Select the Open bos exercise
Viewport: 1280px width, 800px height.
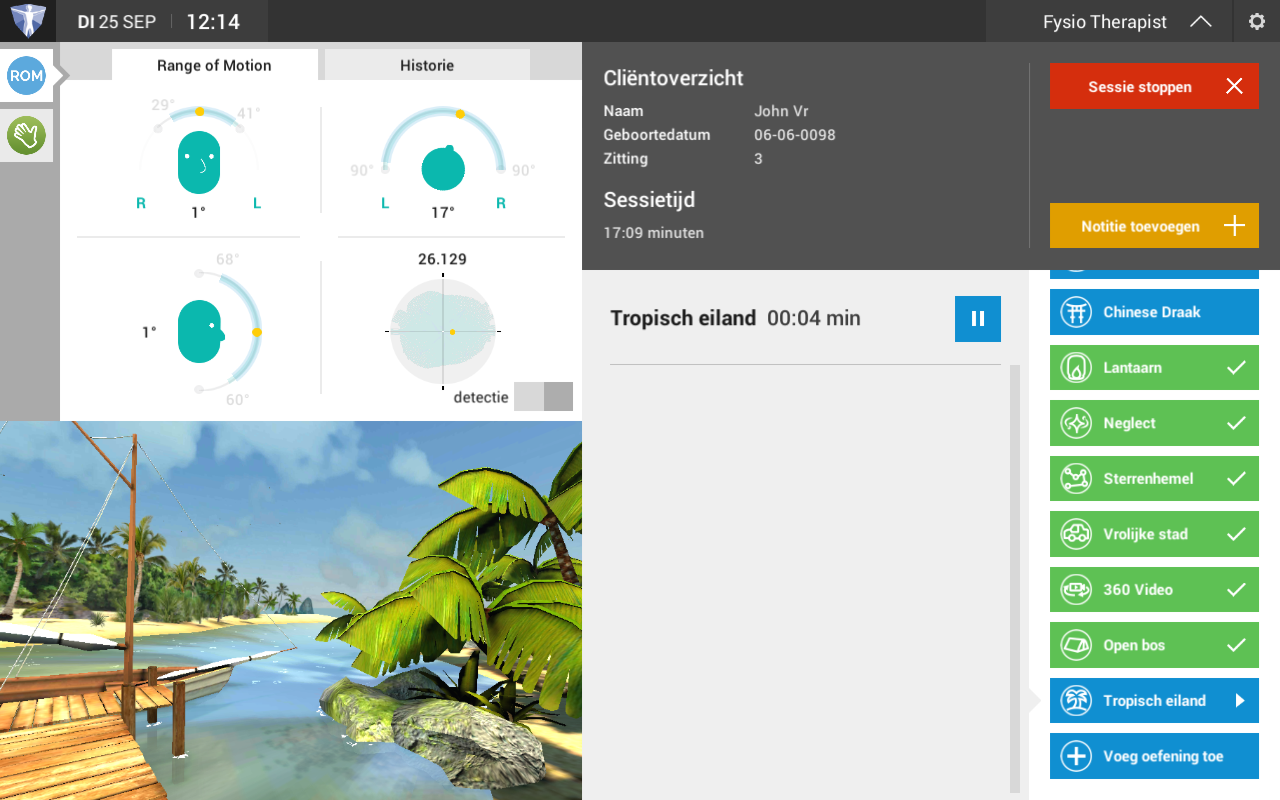pyautogui.click(x=1154, y=645)
